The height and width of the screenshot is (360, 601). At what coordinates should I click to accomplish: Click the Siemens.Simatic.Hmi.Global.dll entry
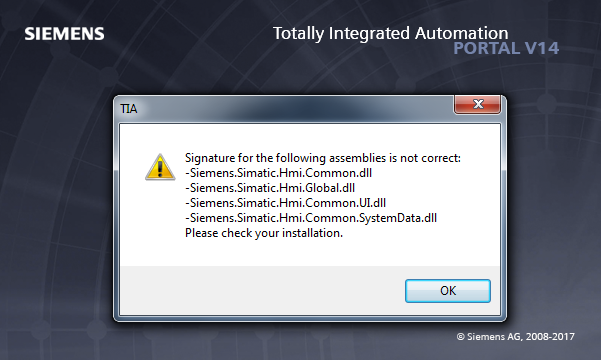(270, 188)
